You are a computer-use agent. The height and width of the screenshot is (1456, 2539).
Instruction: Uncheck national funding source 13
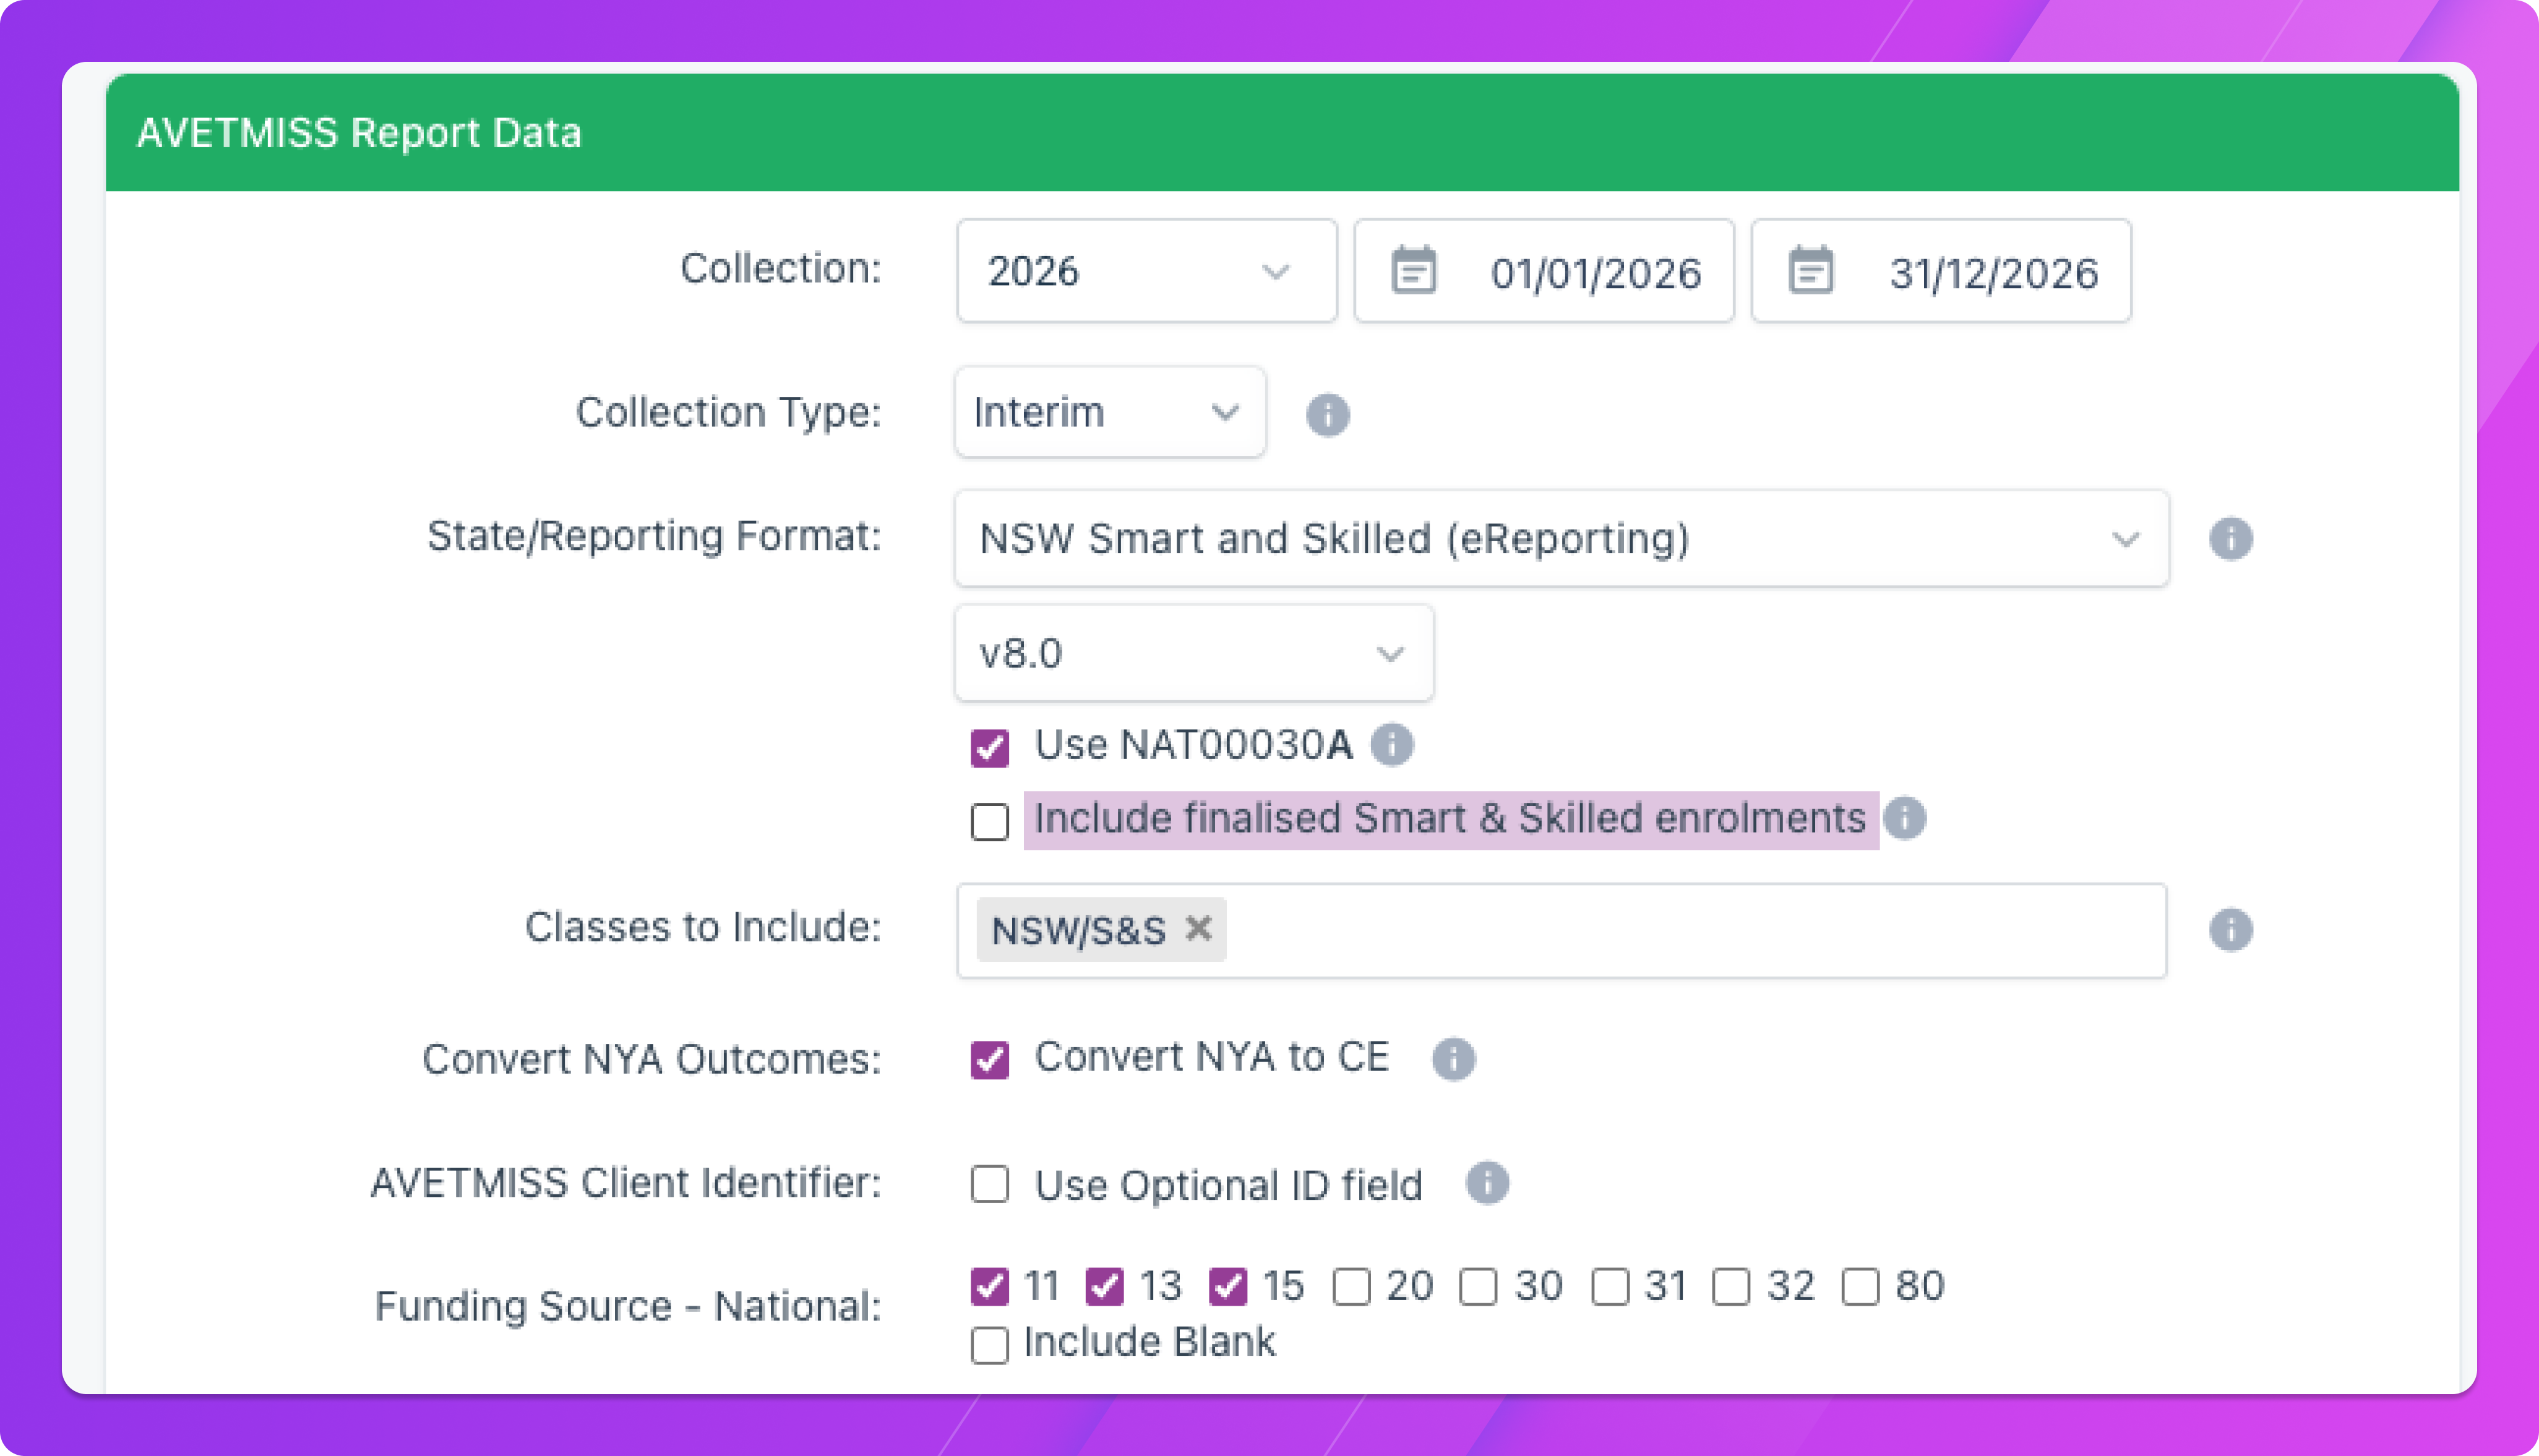coord(1104,1286)
